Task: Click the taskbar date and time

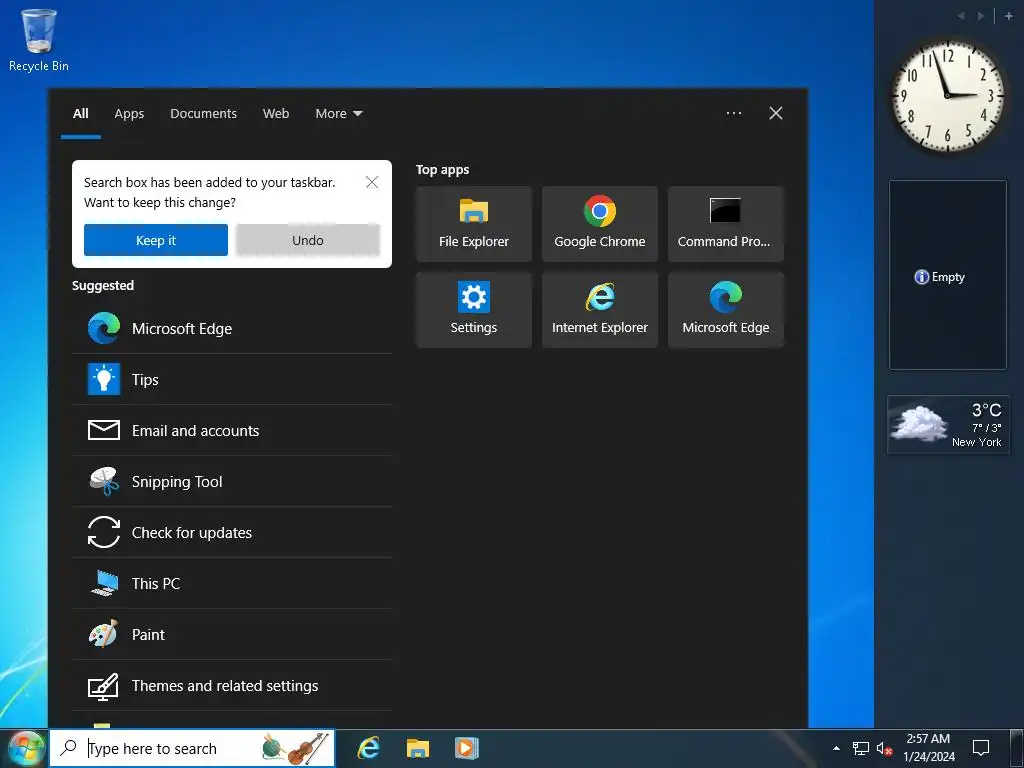Action: pos(929,748)
